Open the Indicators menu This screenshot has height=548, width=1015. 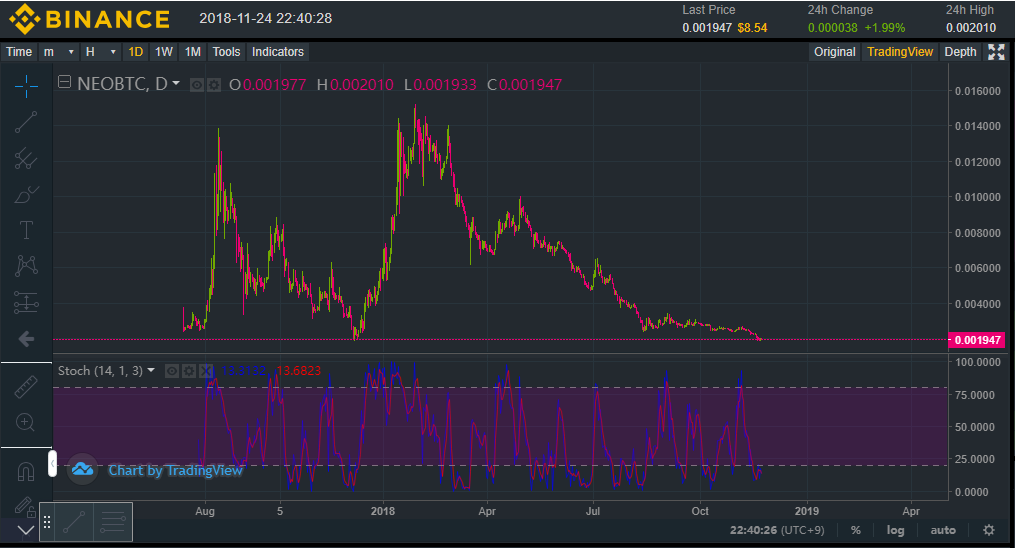tap(278, 52)
